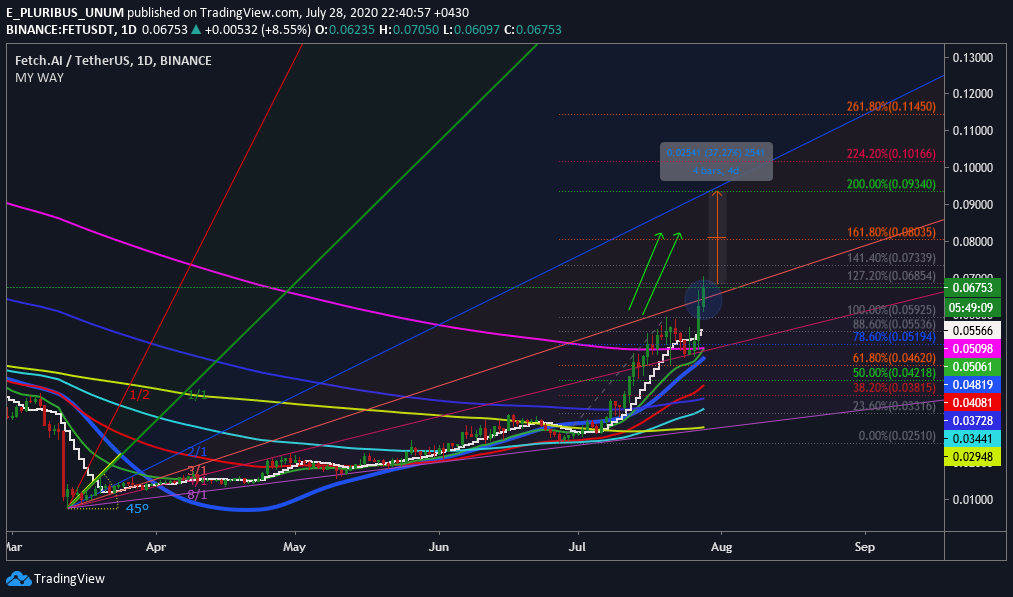Select the 100.00%(0.05925) Fibonacci label

(891, 310)
